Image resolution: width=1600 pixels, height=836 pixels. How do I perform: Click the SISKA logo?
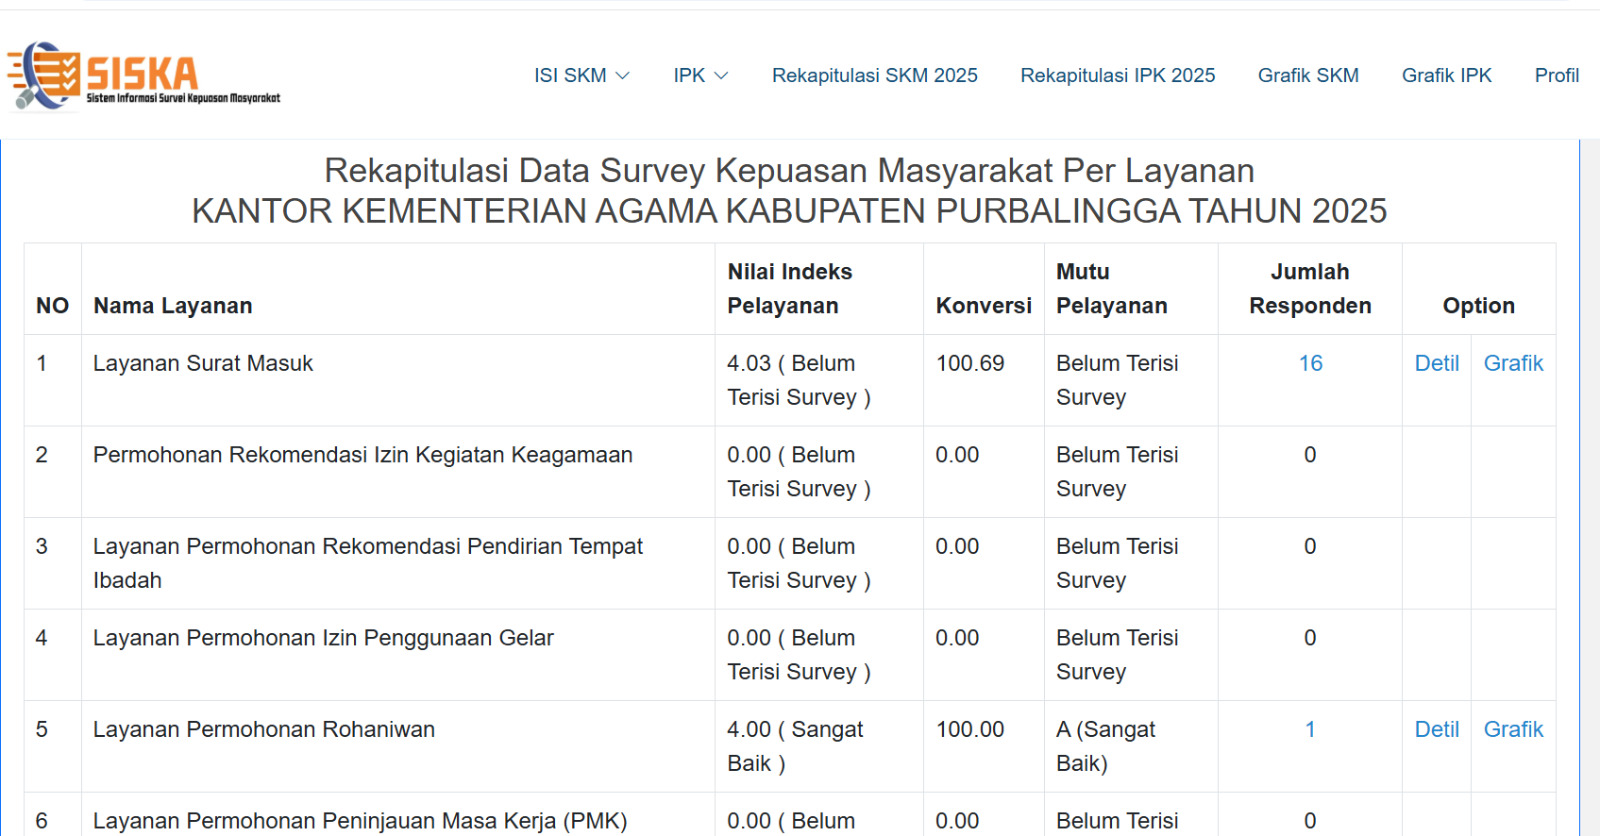coord(144,75)
